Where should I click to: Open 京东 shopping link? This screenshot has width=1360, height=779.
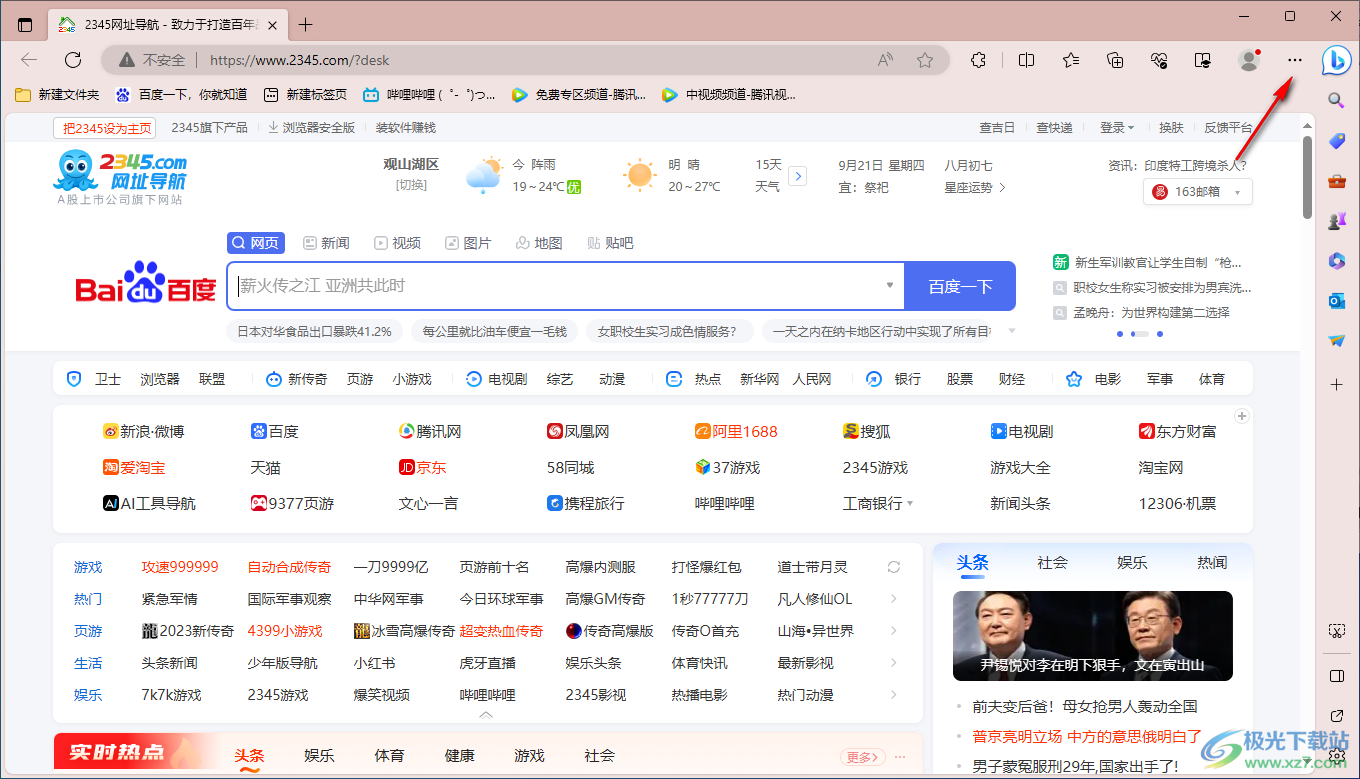tap(423, 468)
